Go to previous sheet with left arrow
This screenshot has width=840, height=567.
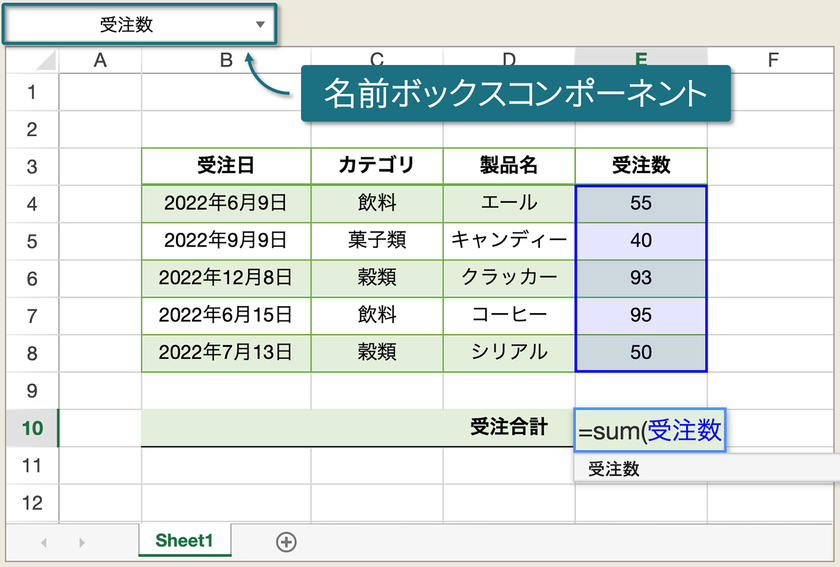pyautogui.click(x=43, y=542)
